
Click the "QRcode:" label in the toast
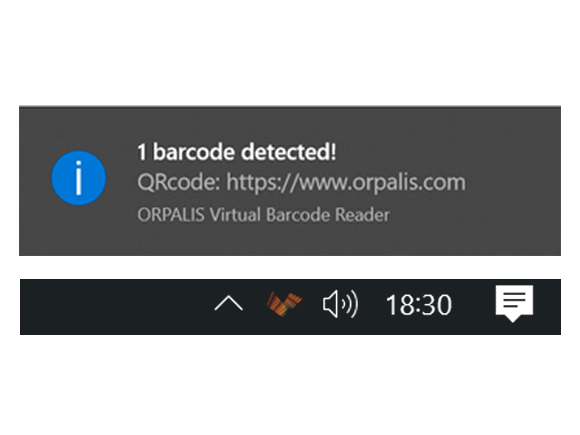(179, 182)
